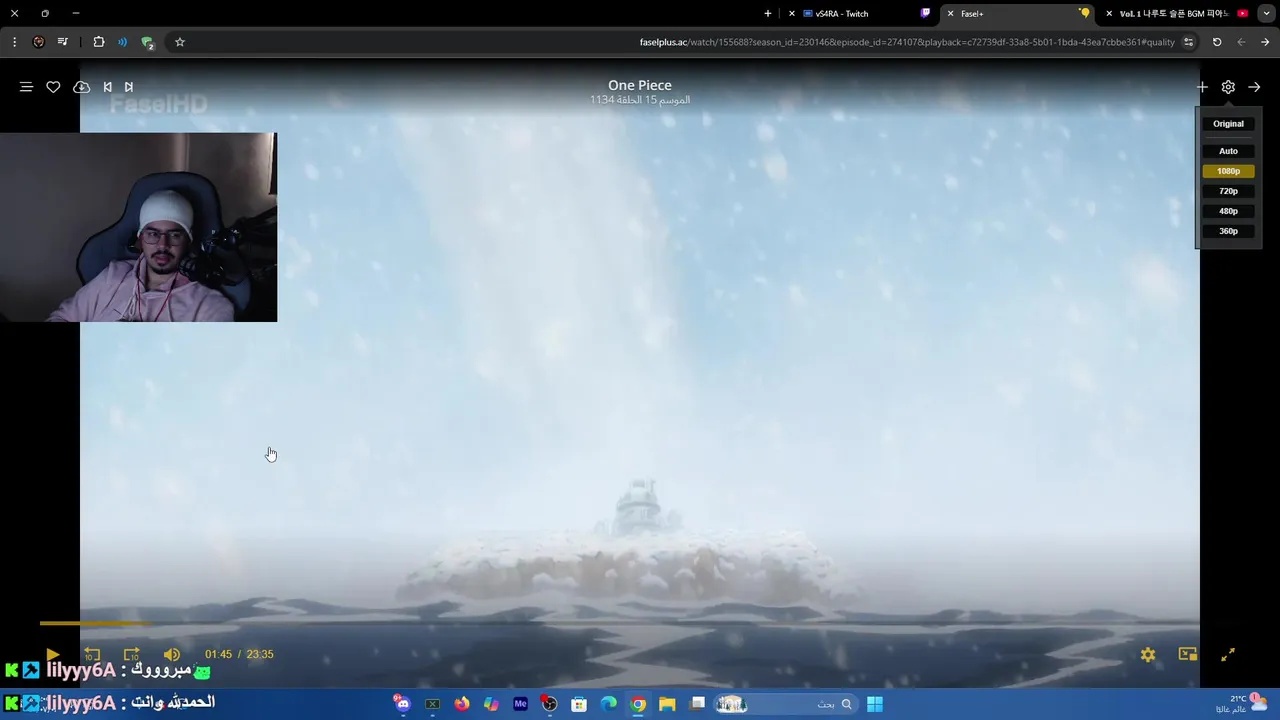Go to the previous episode
The width and height of the screenshot is (1280, 720).
[108, 87]
